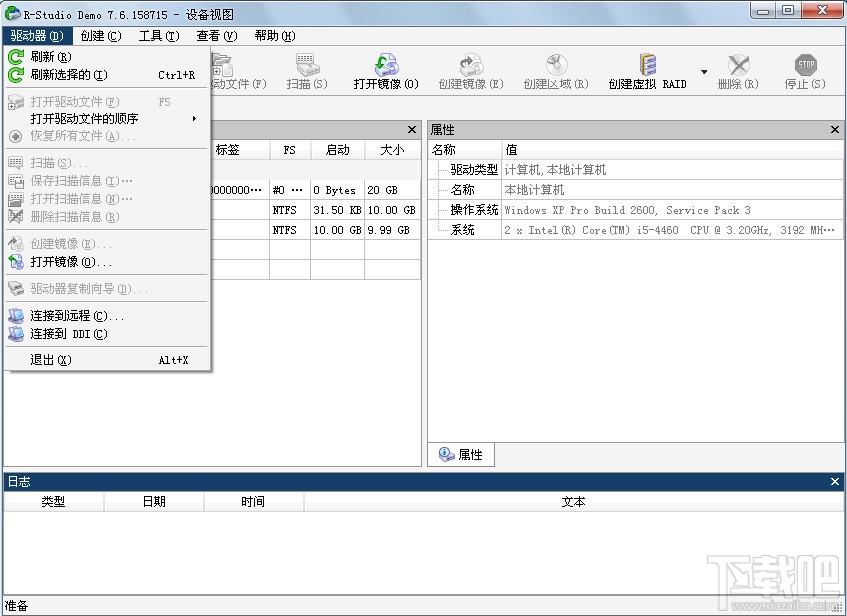
Task: Open the 工具 (T) menu
Action: [x=159, y=36]
